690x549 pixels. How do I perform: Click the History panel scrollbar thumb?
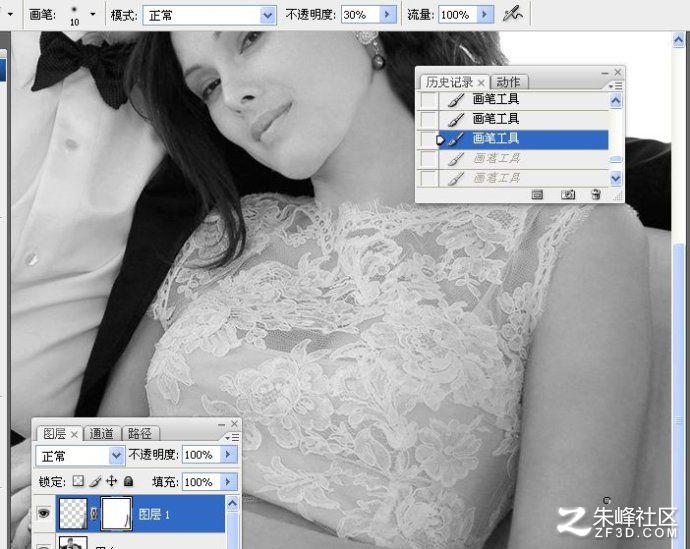coord(616,159)
